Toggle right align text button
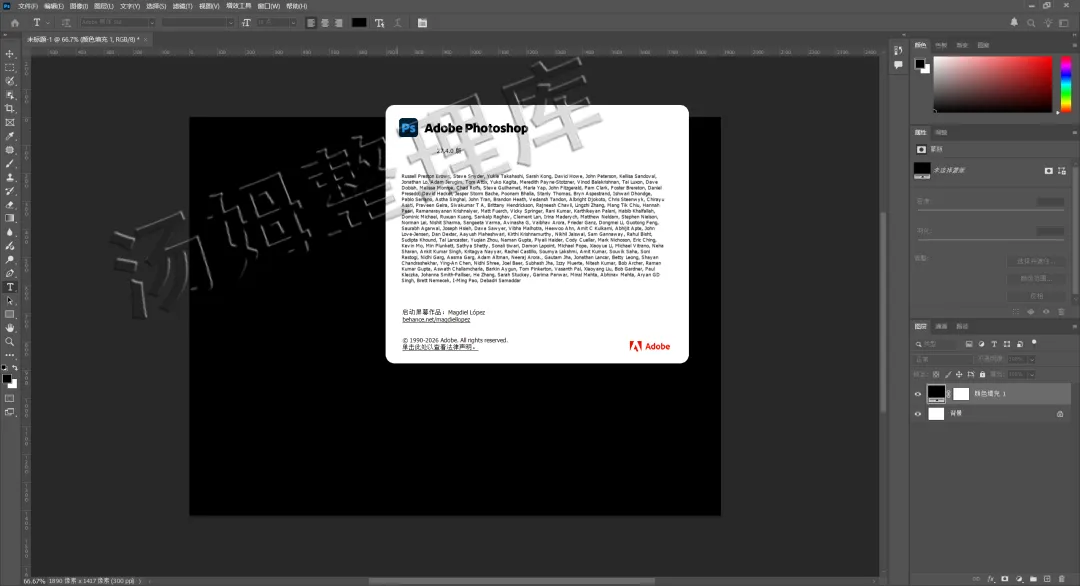This screenshot has height=586, width=1080. pos(338,23)
